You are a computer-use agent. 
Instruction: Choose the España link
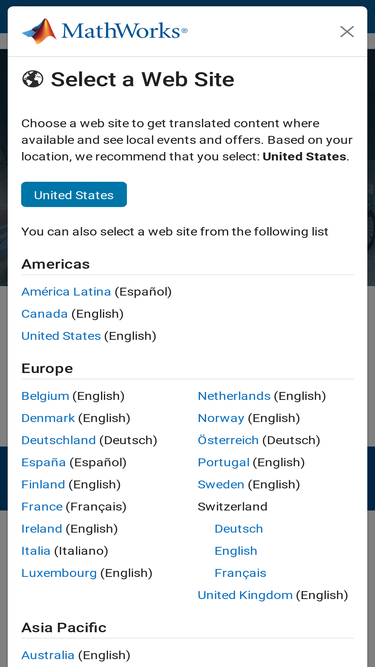(x=43, y=462)
